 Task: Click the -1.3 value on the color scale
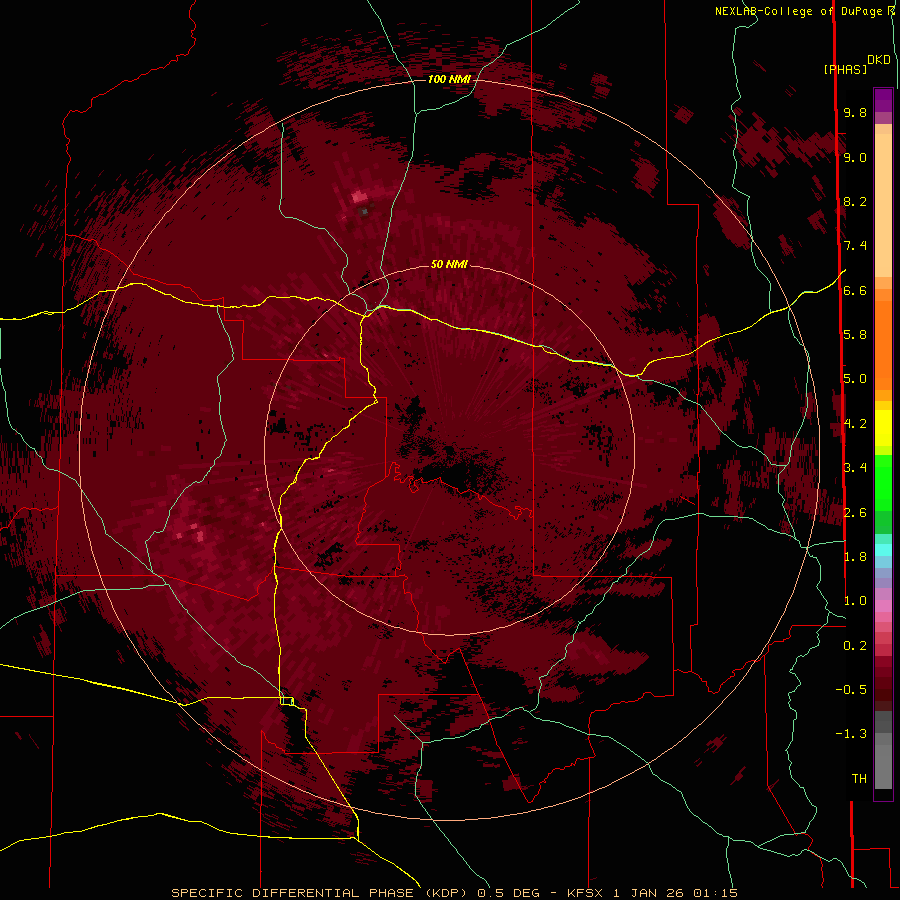[x=851, y=734]
